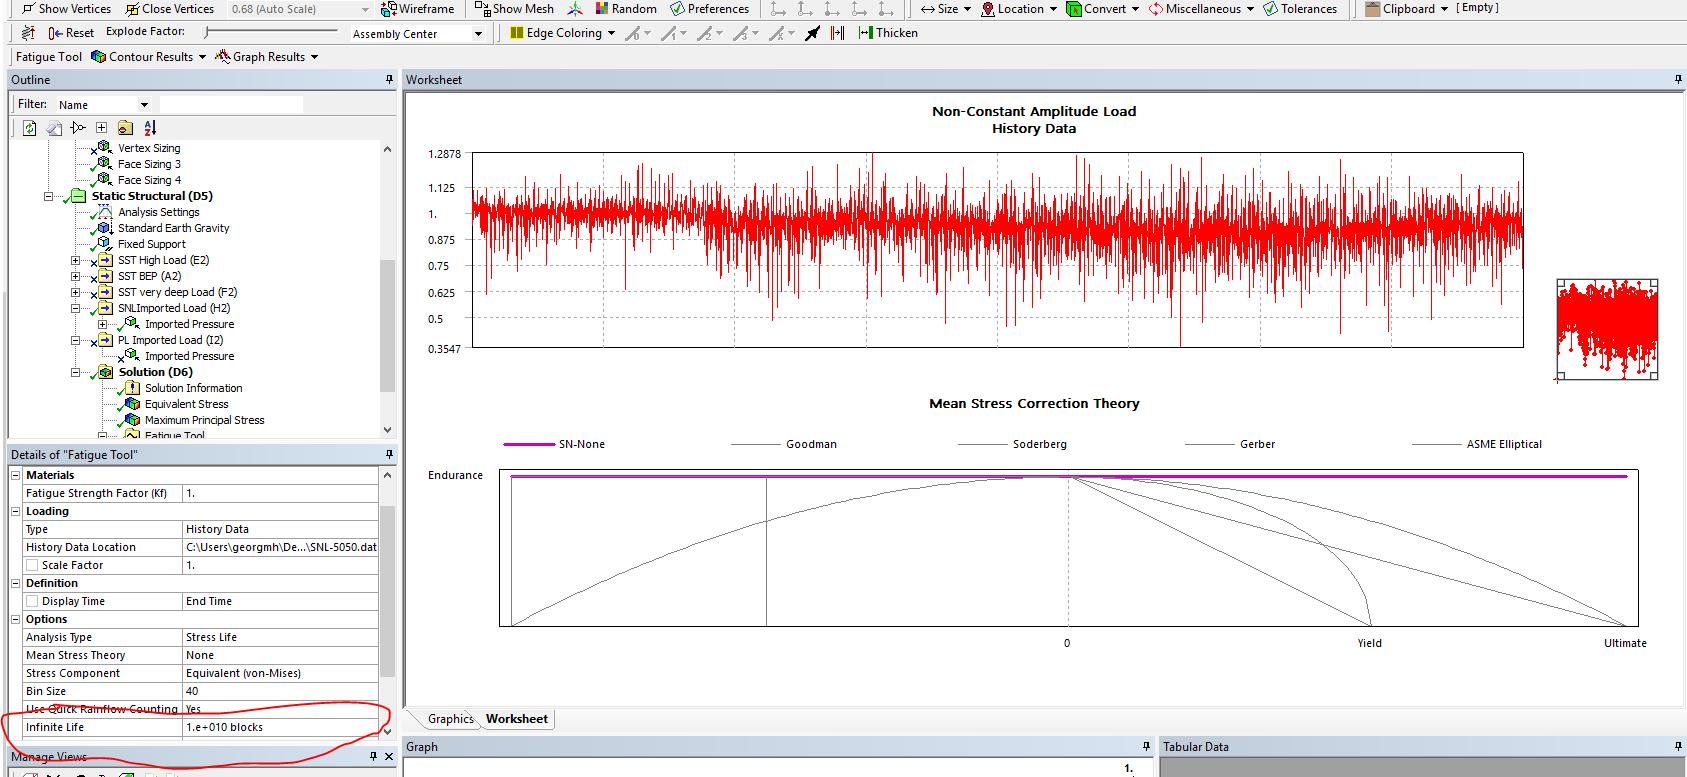Select Fixed Support in the outline
The height and width of the screenshot is (777, 1687).
[x=151, y=244]
